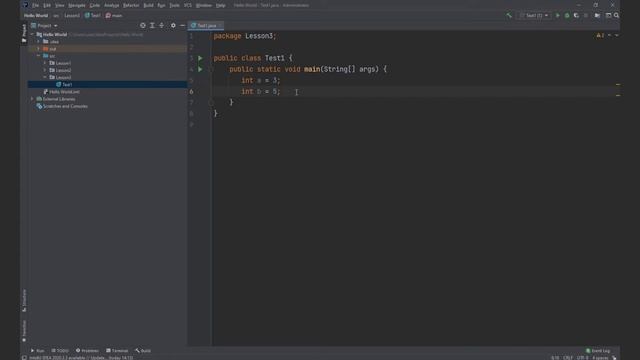Expand External Libraries node

coord(32,99)
